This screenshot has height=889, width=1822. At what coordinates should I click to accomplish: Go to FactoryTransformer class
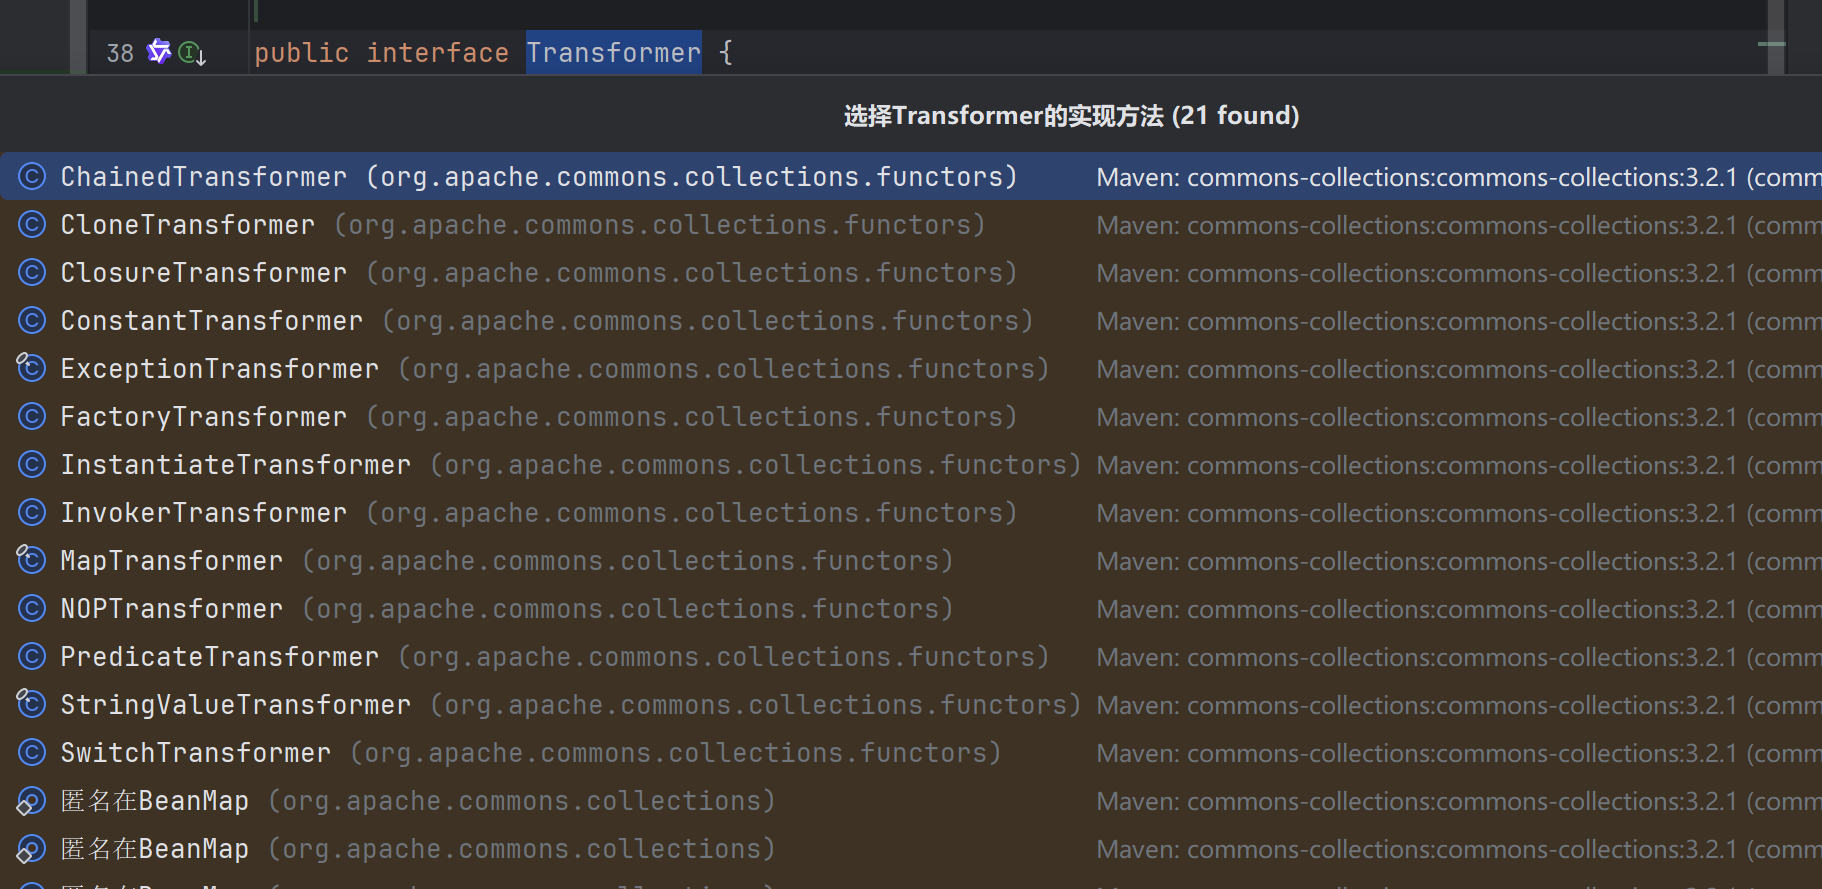(x=911, y=417)
